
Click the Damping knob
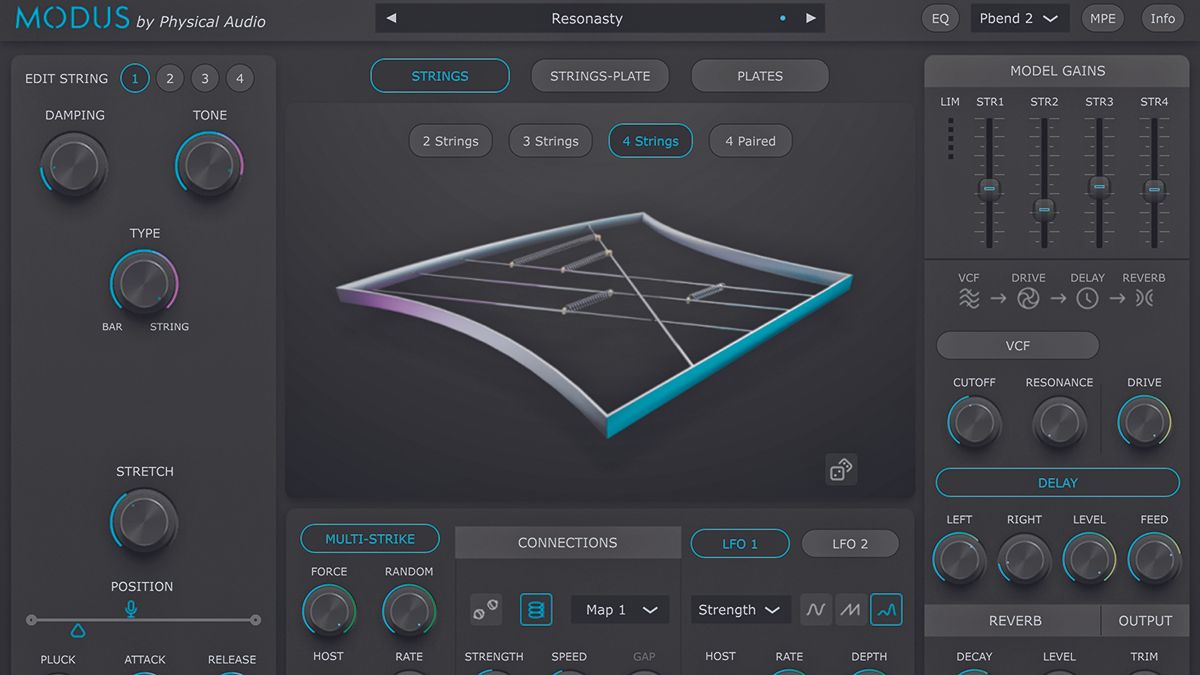click(74, 164)
